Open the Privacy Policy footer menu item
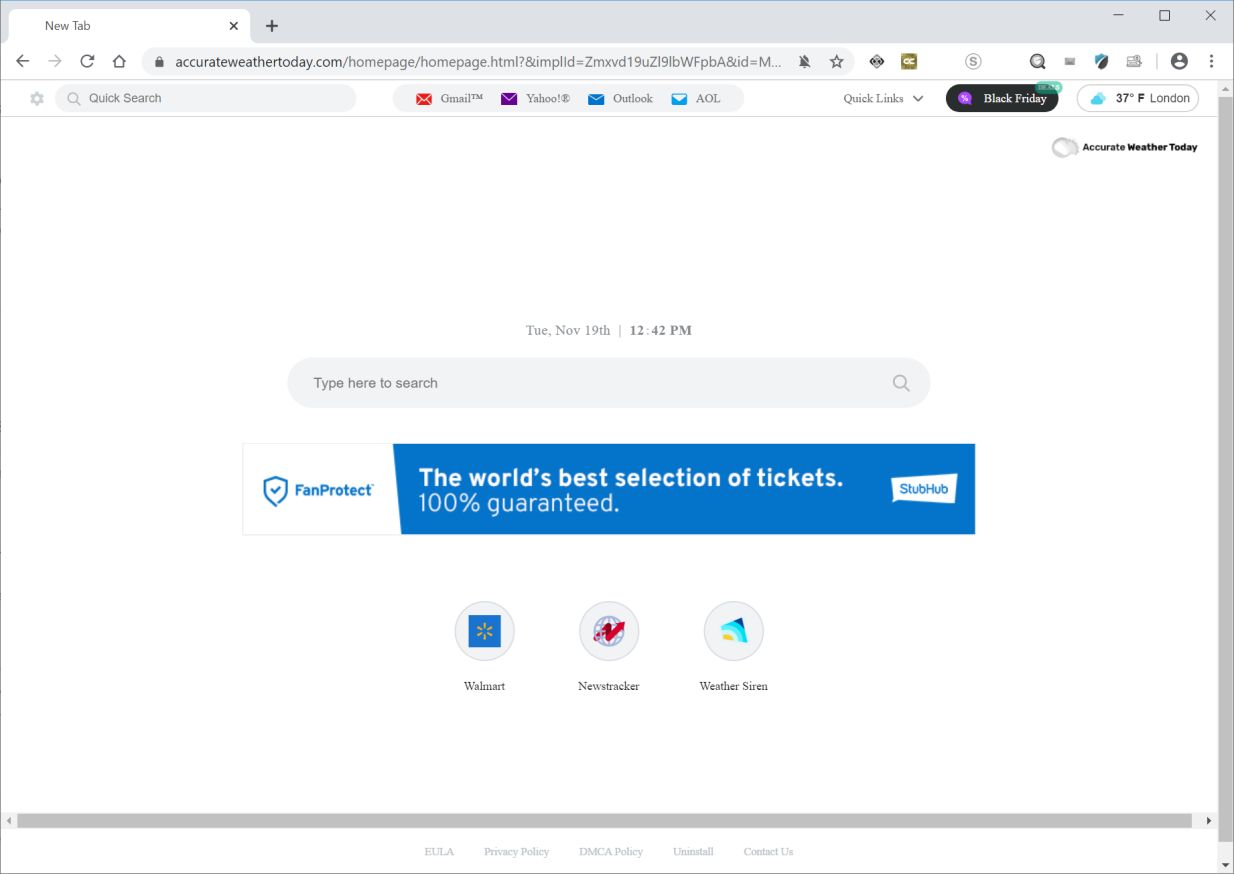This screenshot has width=1234, height=874. 516,851
